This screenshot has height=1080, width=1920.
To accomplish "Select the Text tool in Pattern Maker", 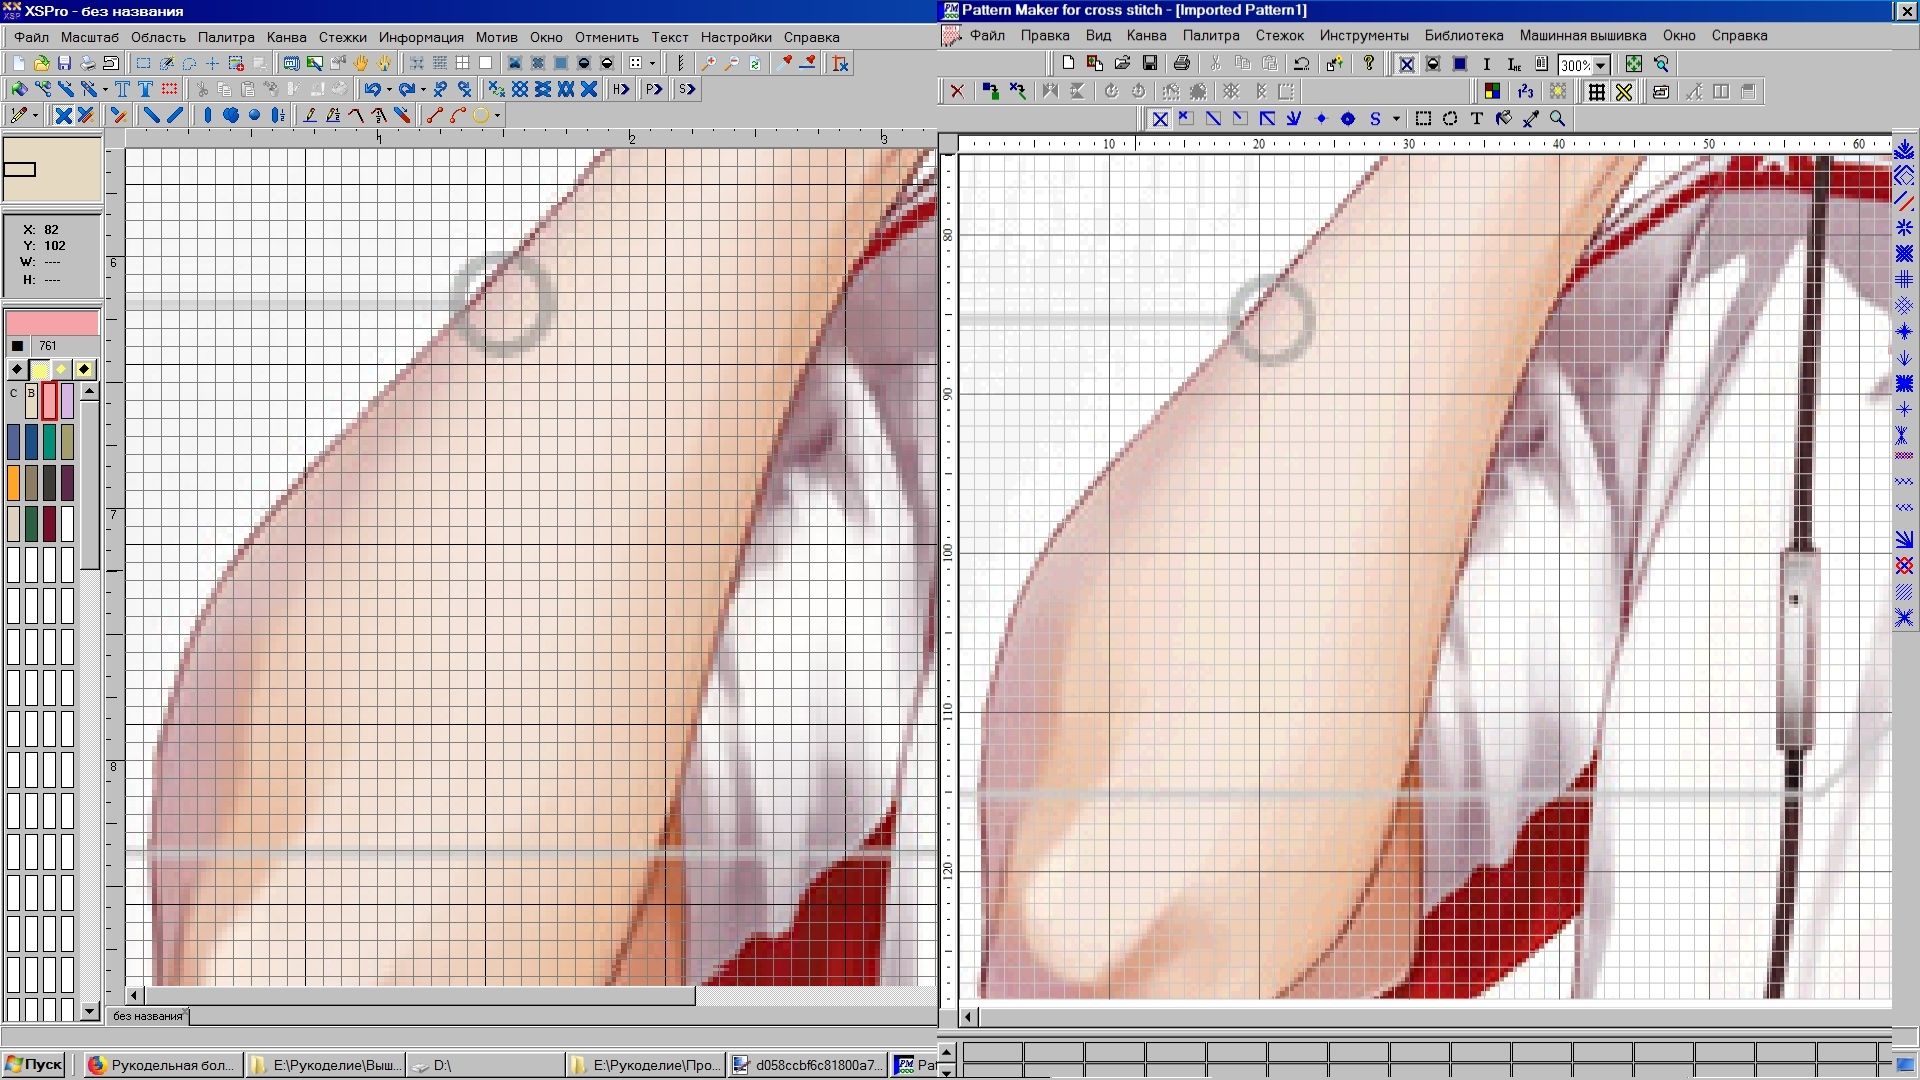I will coord(1477,119).
